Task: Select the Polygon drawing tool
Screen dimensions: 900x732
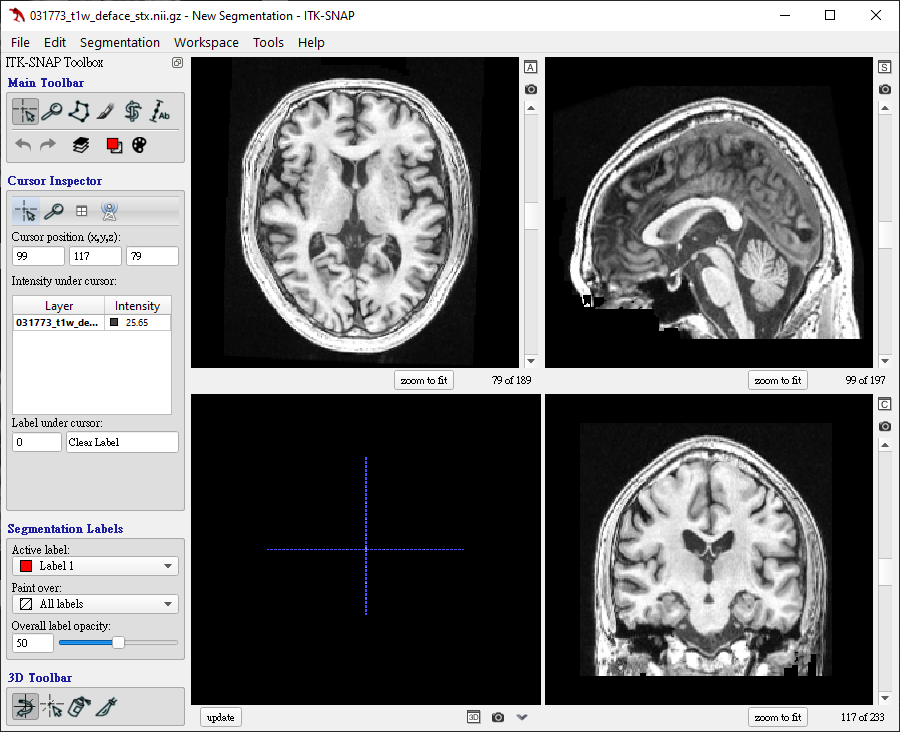Action: tap(79, 111)
